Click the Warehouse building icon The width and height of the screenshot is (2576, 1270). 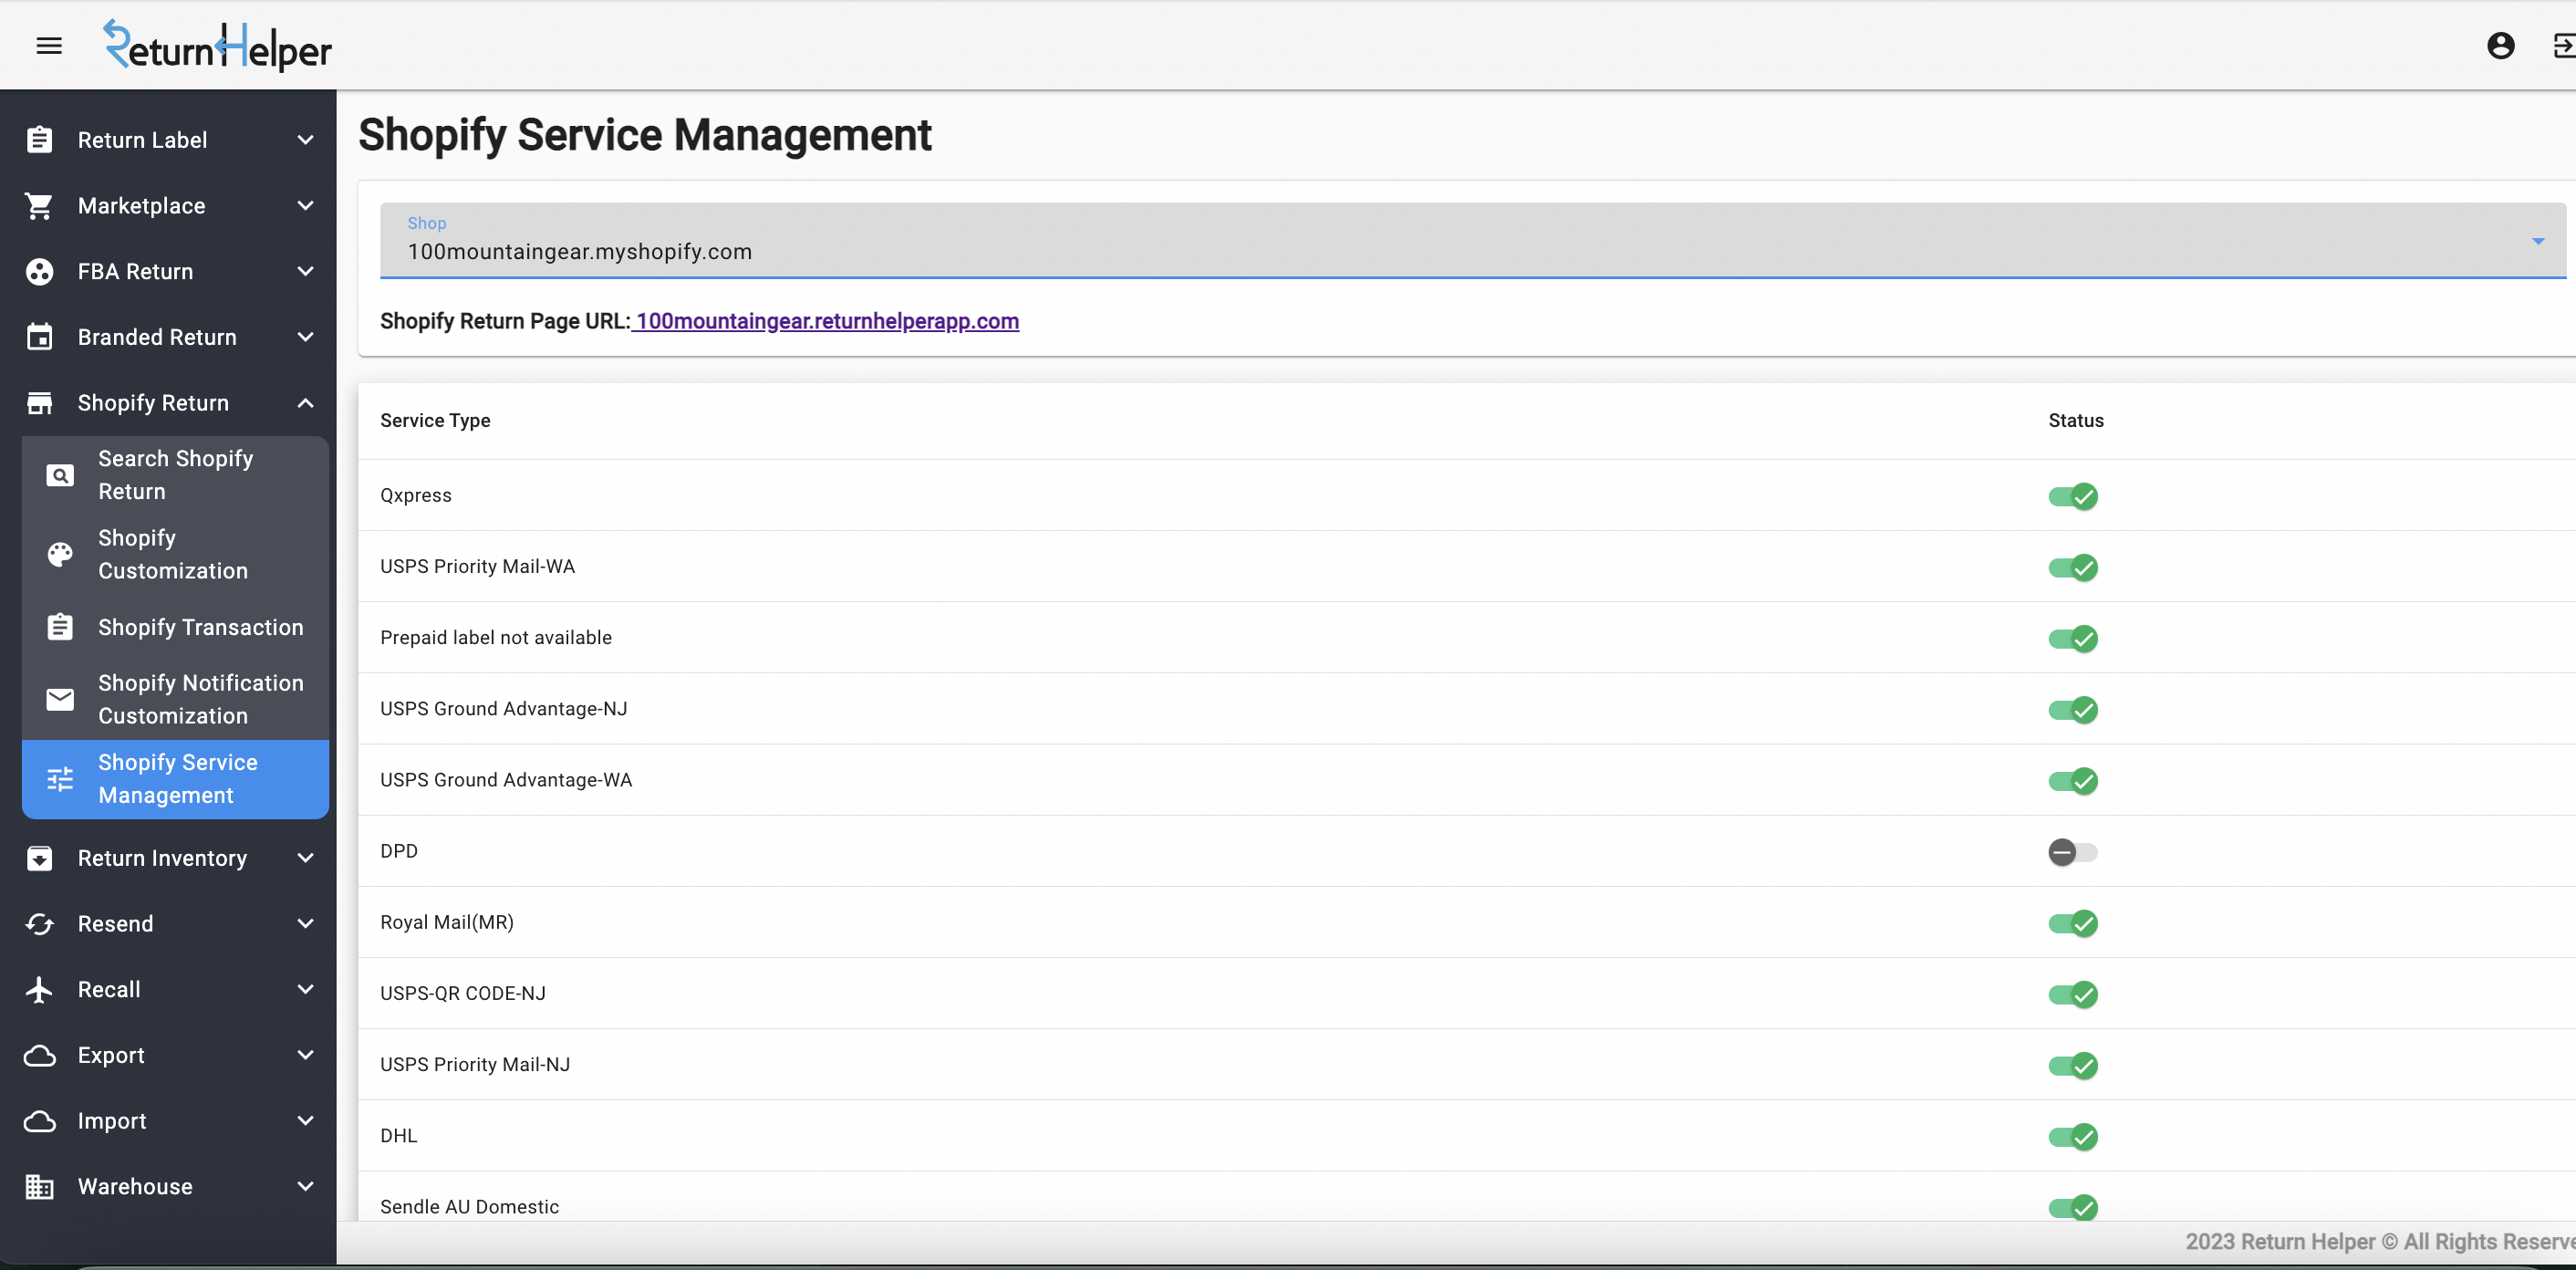pyautogui.click(x=39, y=1186)
